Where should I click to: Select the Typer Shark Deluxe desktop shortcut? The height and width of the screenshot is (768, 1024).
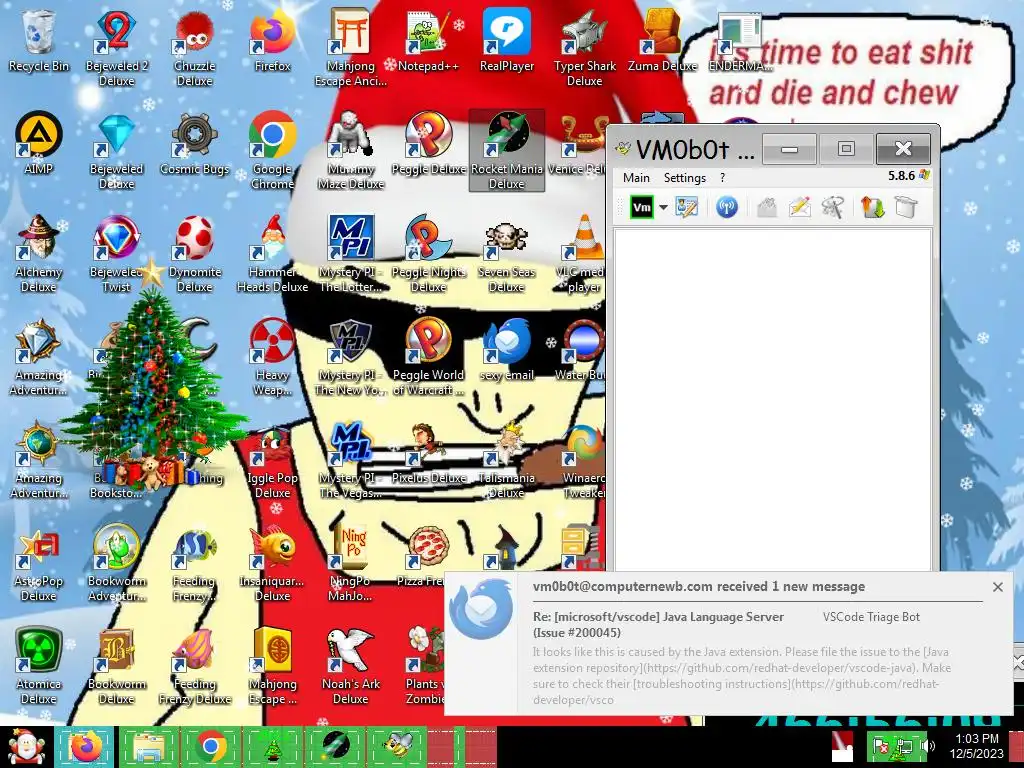click(584, 47)
